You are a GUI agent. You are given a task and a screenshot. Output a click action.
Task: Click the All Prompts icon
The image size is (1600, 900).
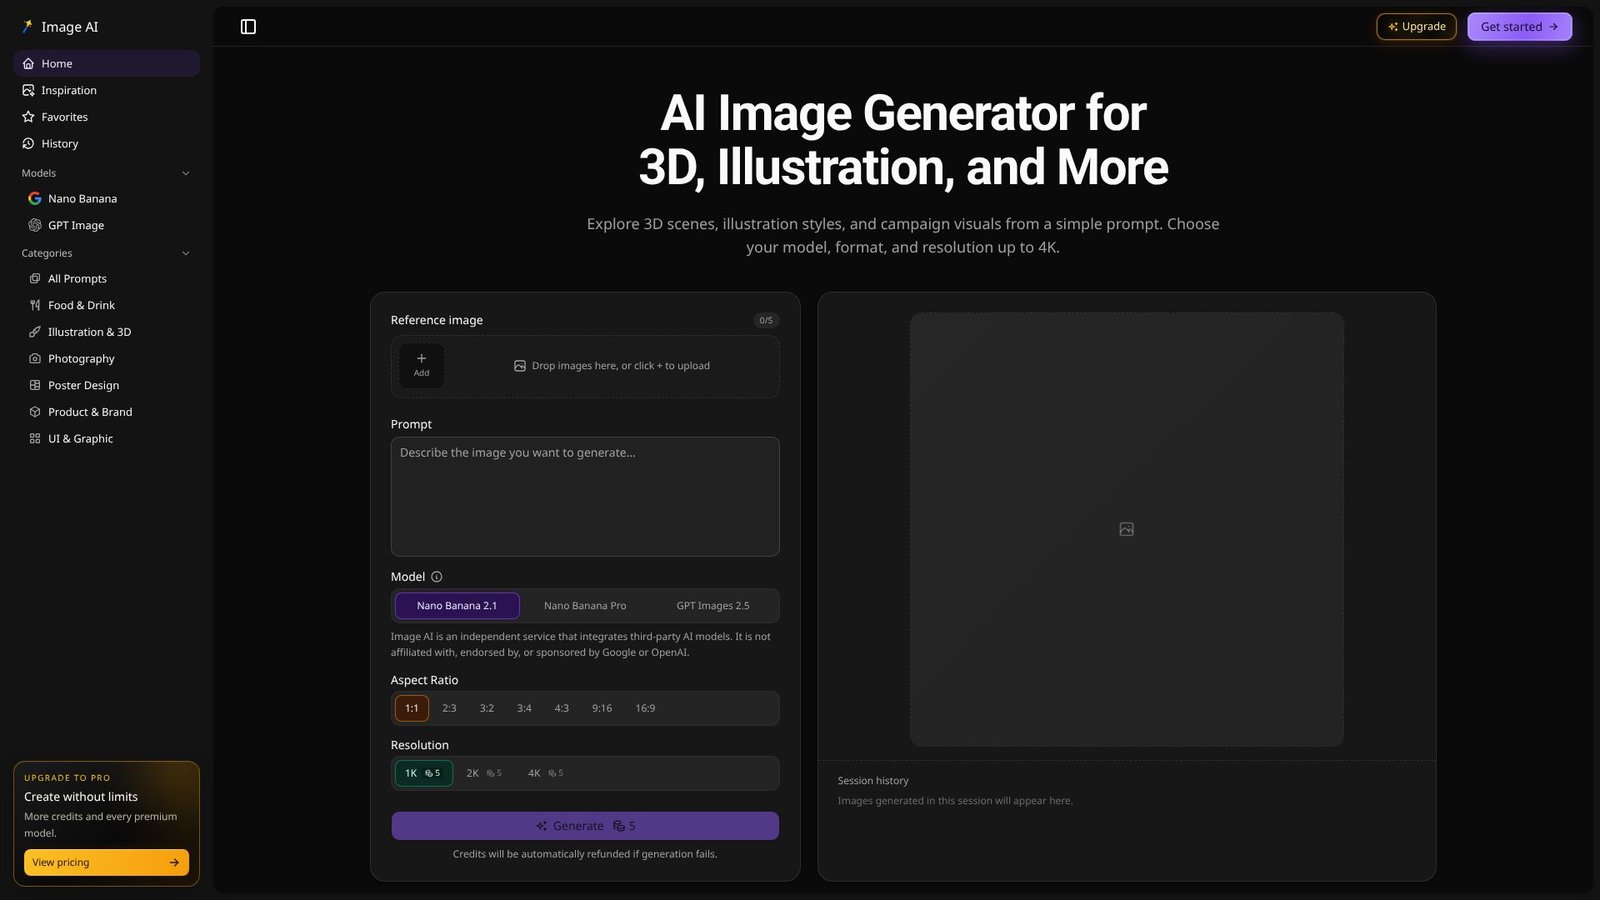pos(35,279)
